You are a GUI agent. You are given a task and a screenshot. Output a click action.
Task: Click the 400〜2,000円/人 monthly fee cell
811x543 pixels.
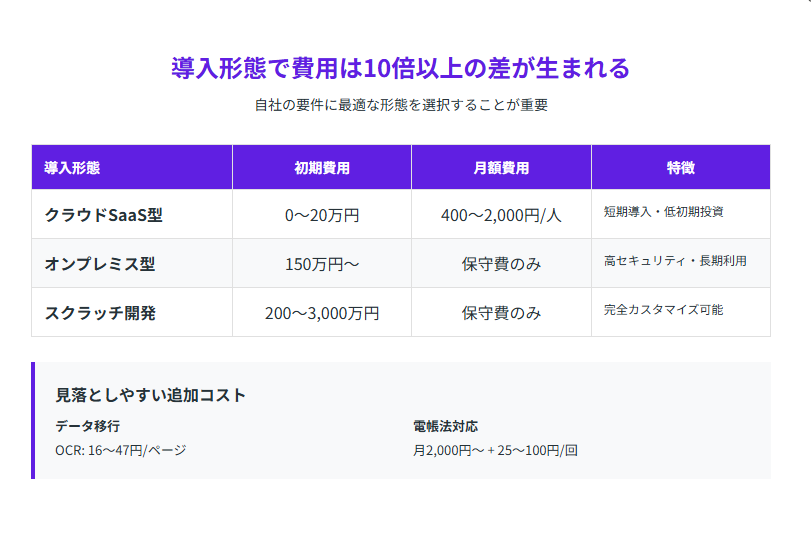click(x=501, y=215)
